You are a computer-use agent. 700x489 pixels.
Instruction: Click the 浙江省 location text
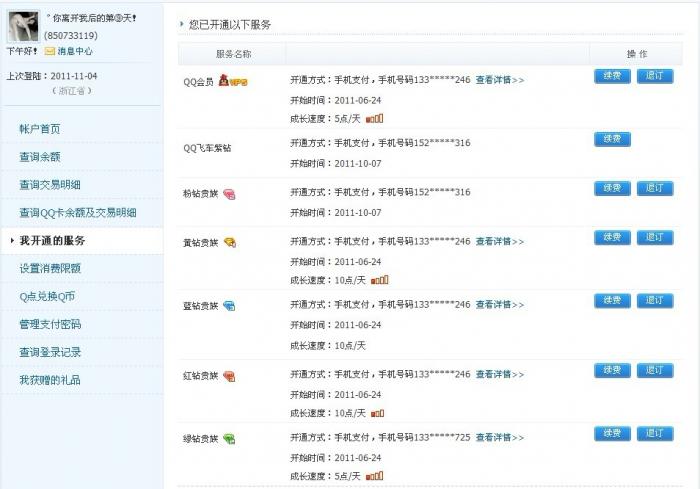pyautogui.click(x=71, y=91)
